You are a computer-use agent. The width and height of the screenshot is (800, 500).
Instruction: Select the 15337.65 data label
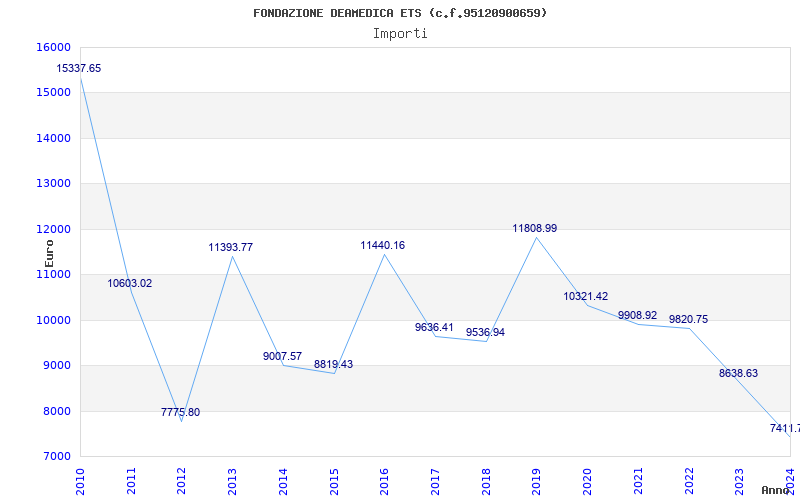79,68
